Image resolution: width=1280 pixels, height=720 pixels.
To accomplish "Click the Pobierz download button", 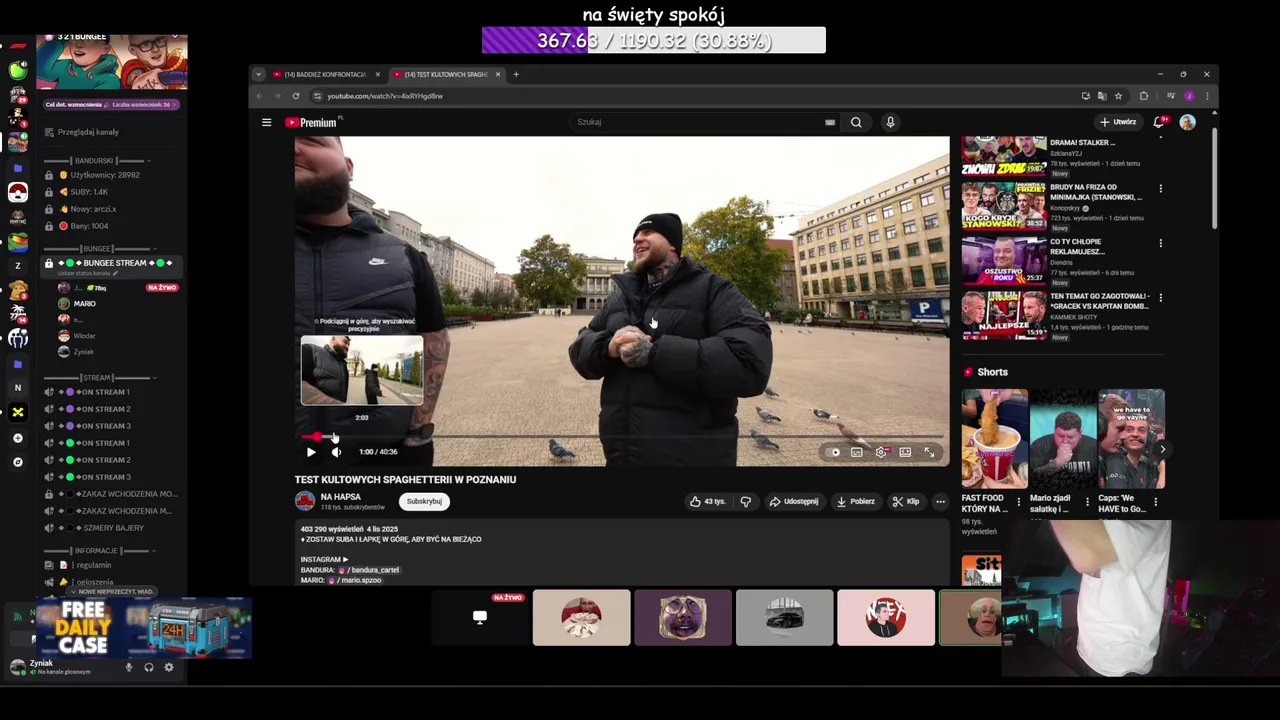I will pyautogui.click(x=856, y=501).
